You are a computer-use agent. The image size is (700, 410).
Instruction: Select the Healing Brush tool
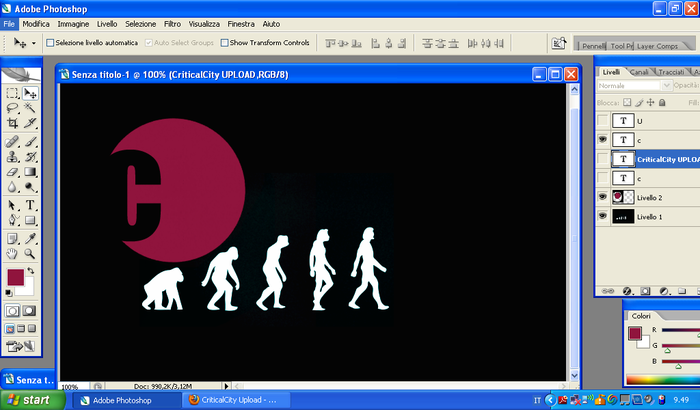pos(12,142)
